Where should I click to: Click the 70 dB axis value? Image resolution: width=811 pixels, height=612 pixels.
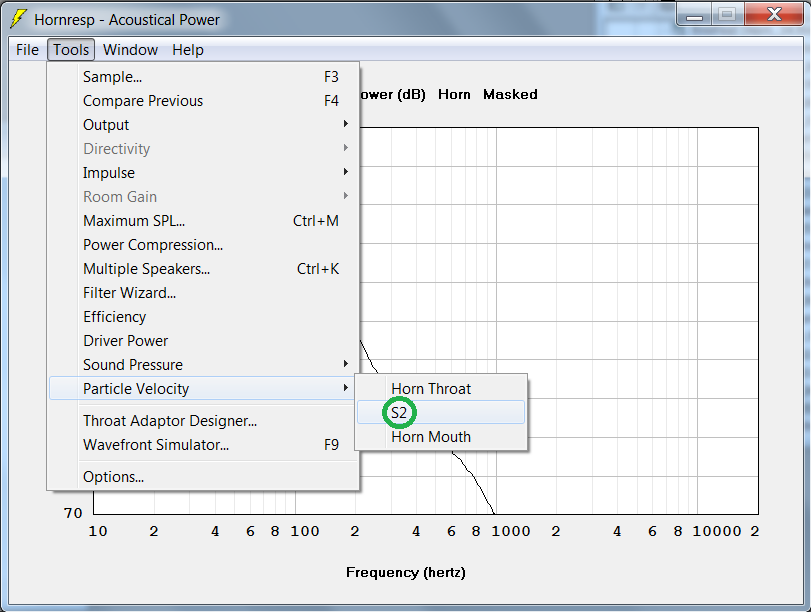click(x=73, y=513)
